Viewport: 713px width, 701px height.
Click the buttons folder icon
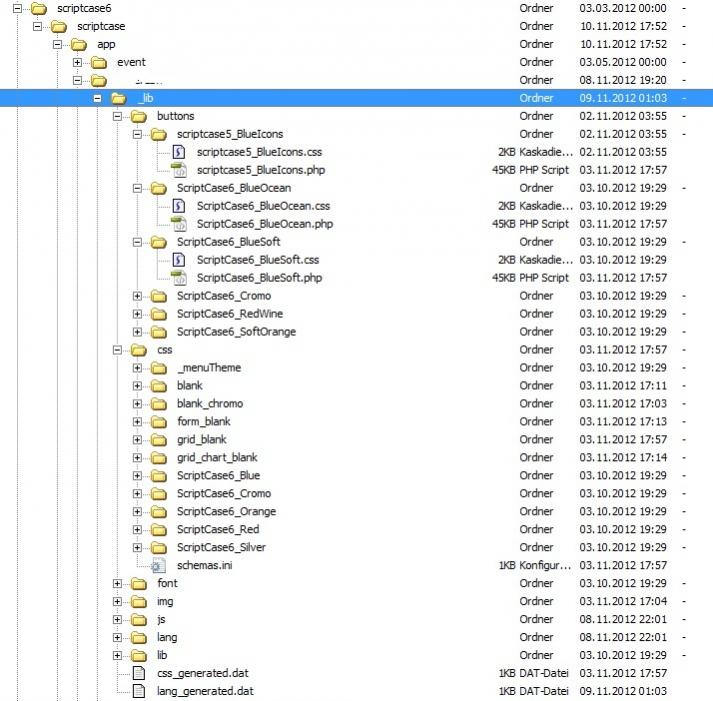[x=139, y=116]
